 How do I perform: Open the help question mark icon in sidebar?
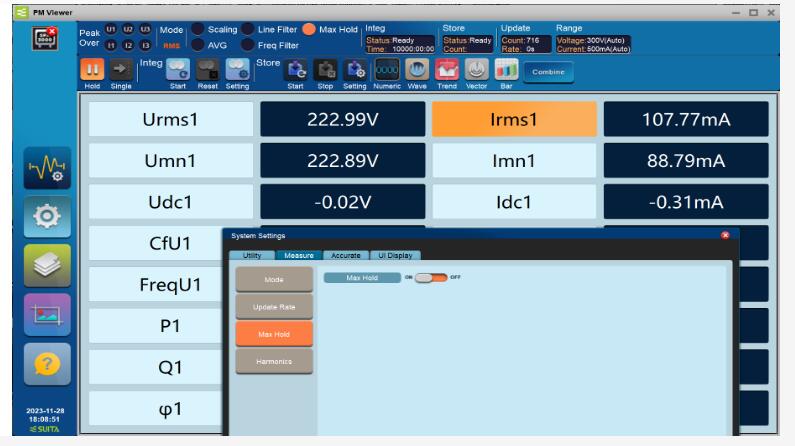[x=47, y=364]
